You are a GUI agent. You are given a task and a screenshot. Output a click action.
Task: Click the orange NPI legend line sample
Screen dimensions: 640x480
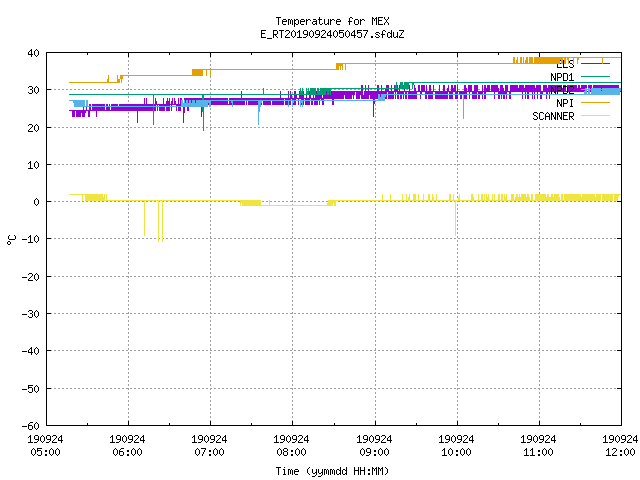point(595,102)
